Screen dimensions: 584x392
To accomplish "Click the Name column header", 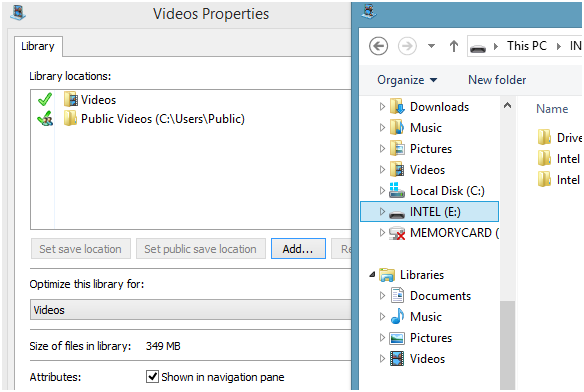I will (x=552, y=109).
